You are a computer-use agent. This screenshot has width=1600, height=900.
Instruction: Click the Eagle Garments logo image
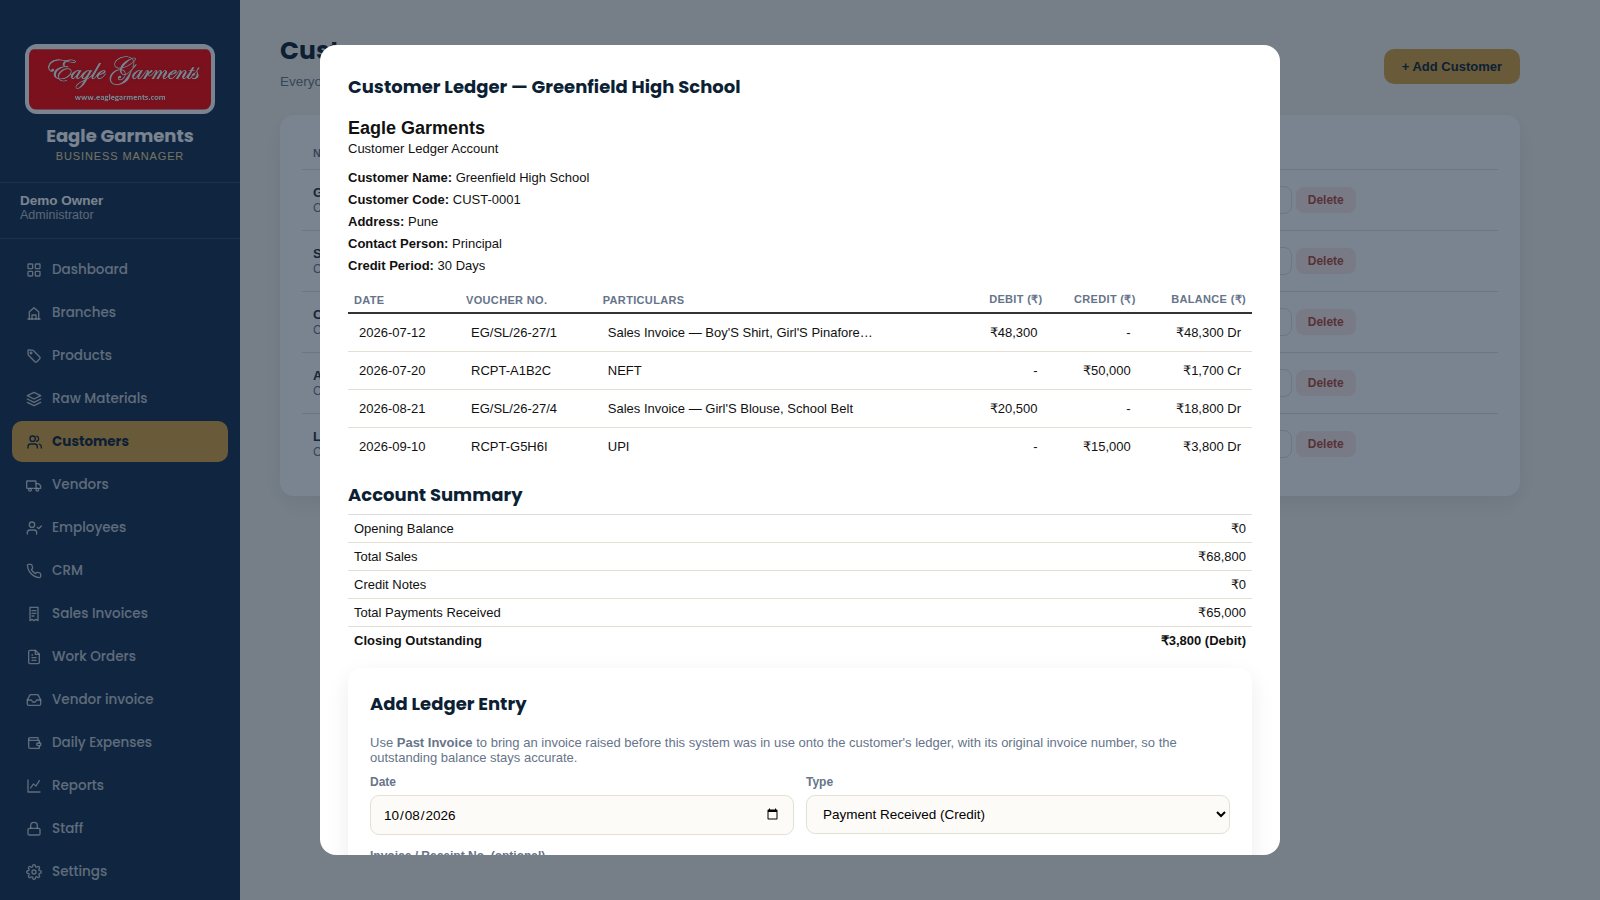click(x=120, y=79)
